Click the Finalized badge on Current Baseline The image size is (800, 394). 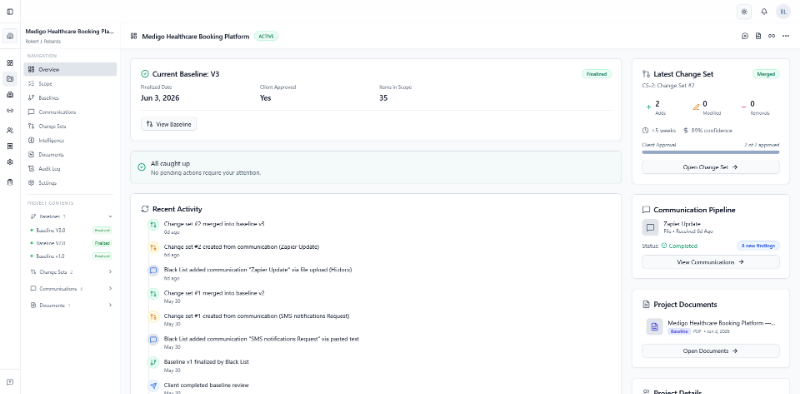[596, 74]
